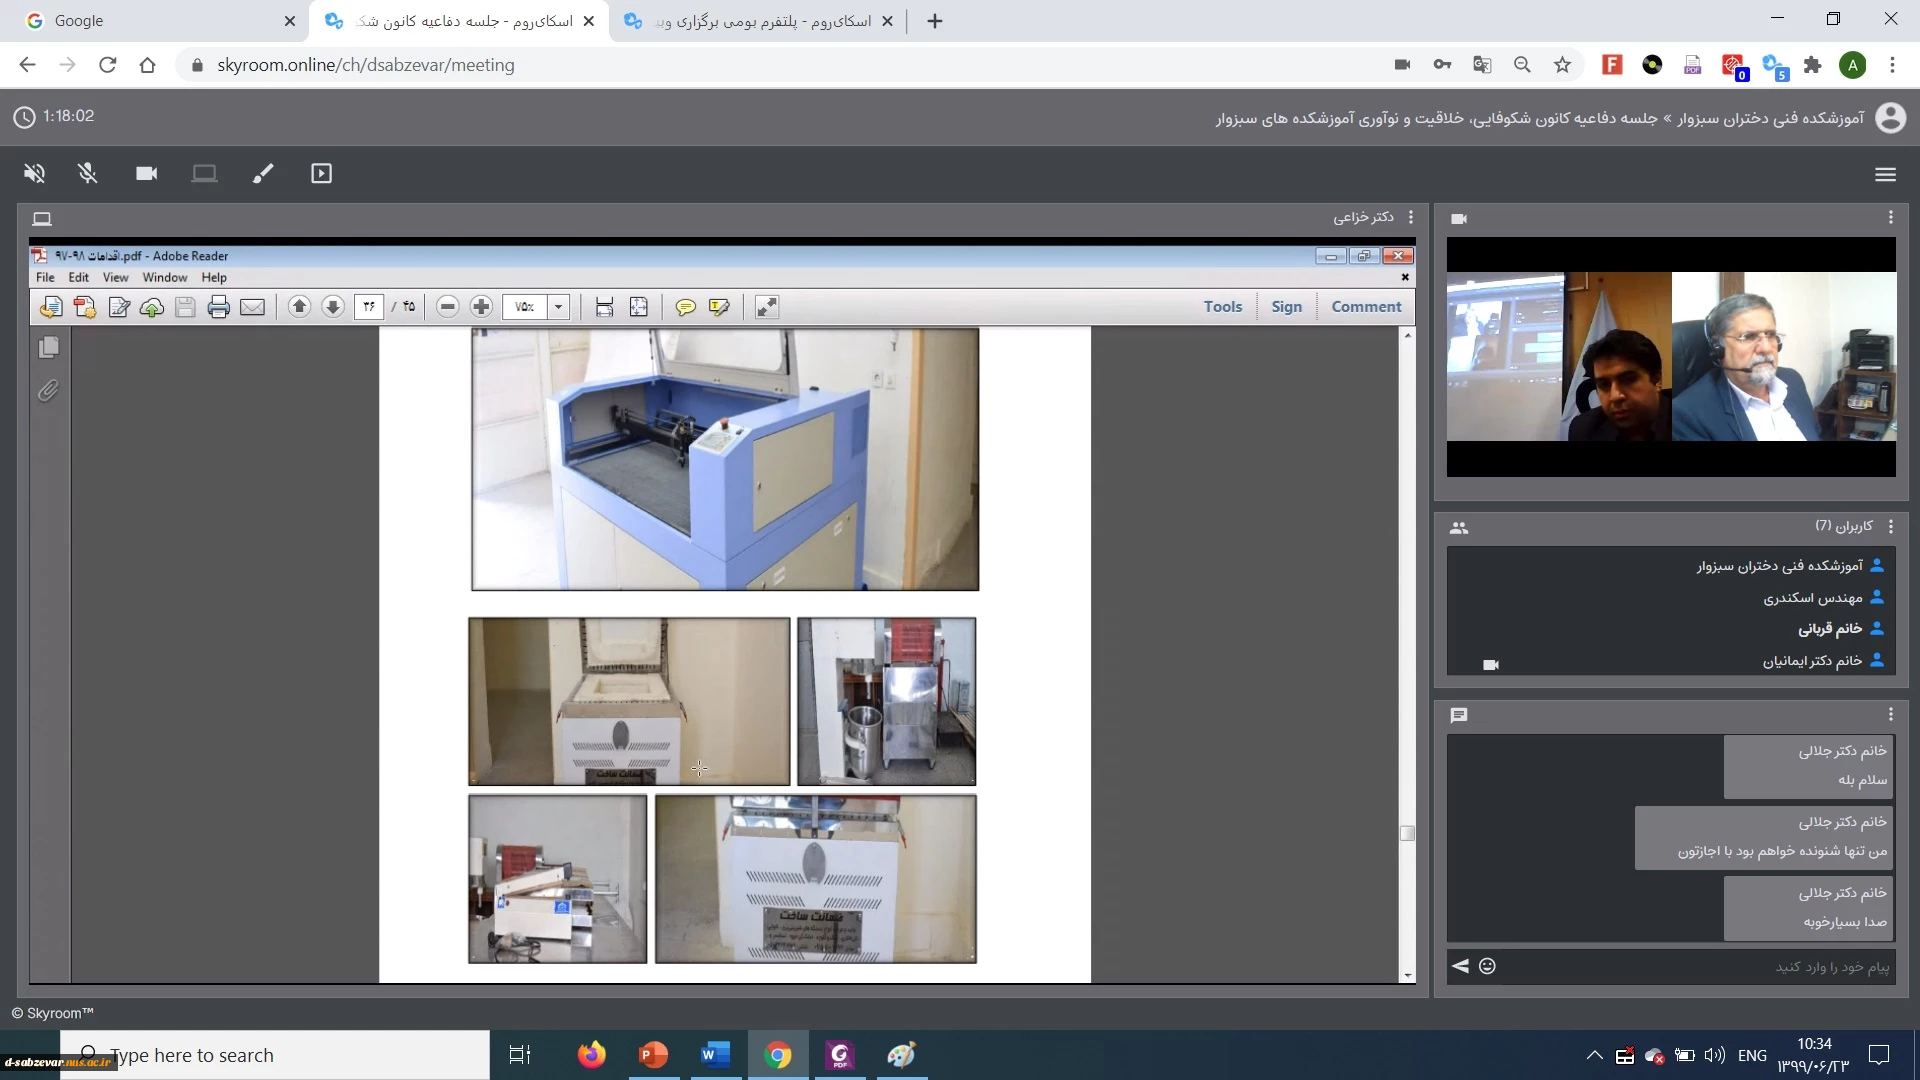Viewport: 1920px width, 1080px height.
Task: Open the Skyroom hamburger menu
Action: 1885,175
